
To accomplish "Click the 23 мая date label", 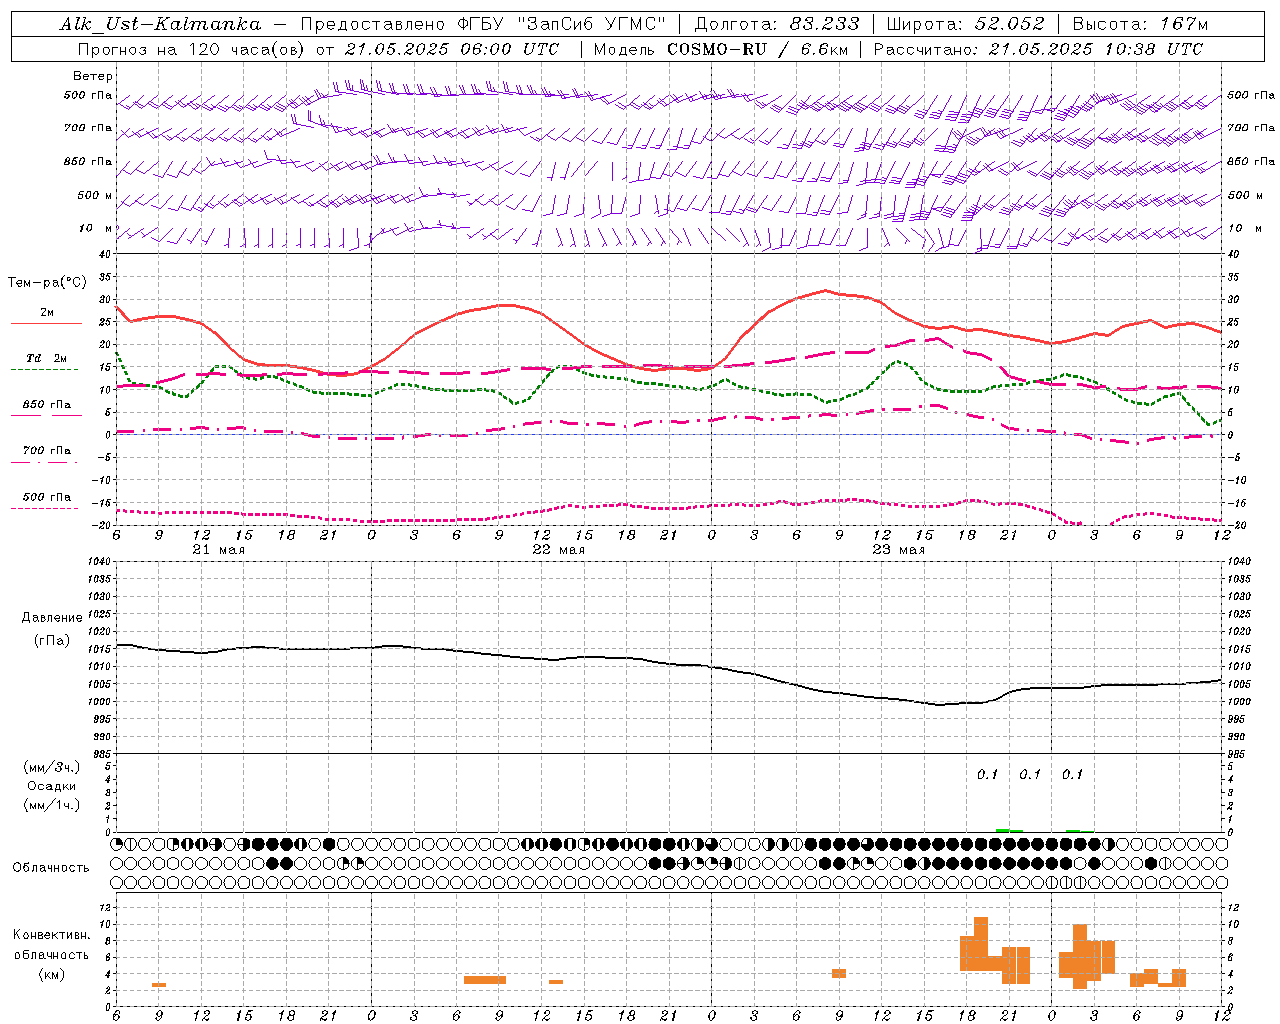I will (899, 550).
